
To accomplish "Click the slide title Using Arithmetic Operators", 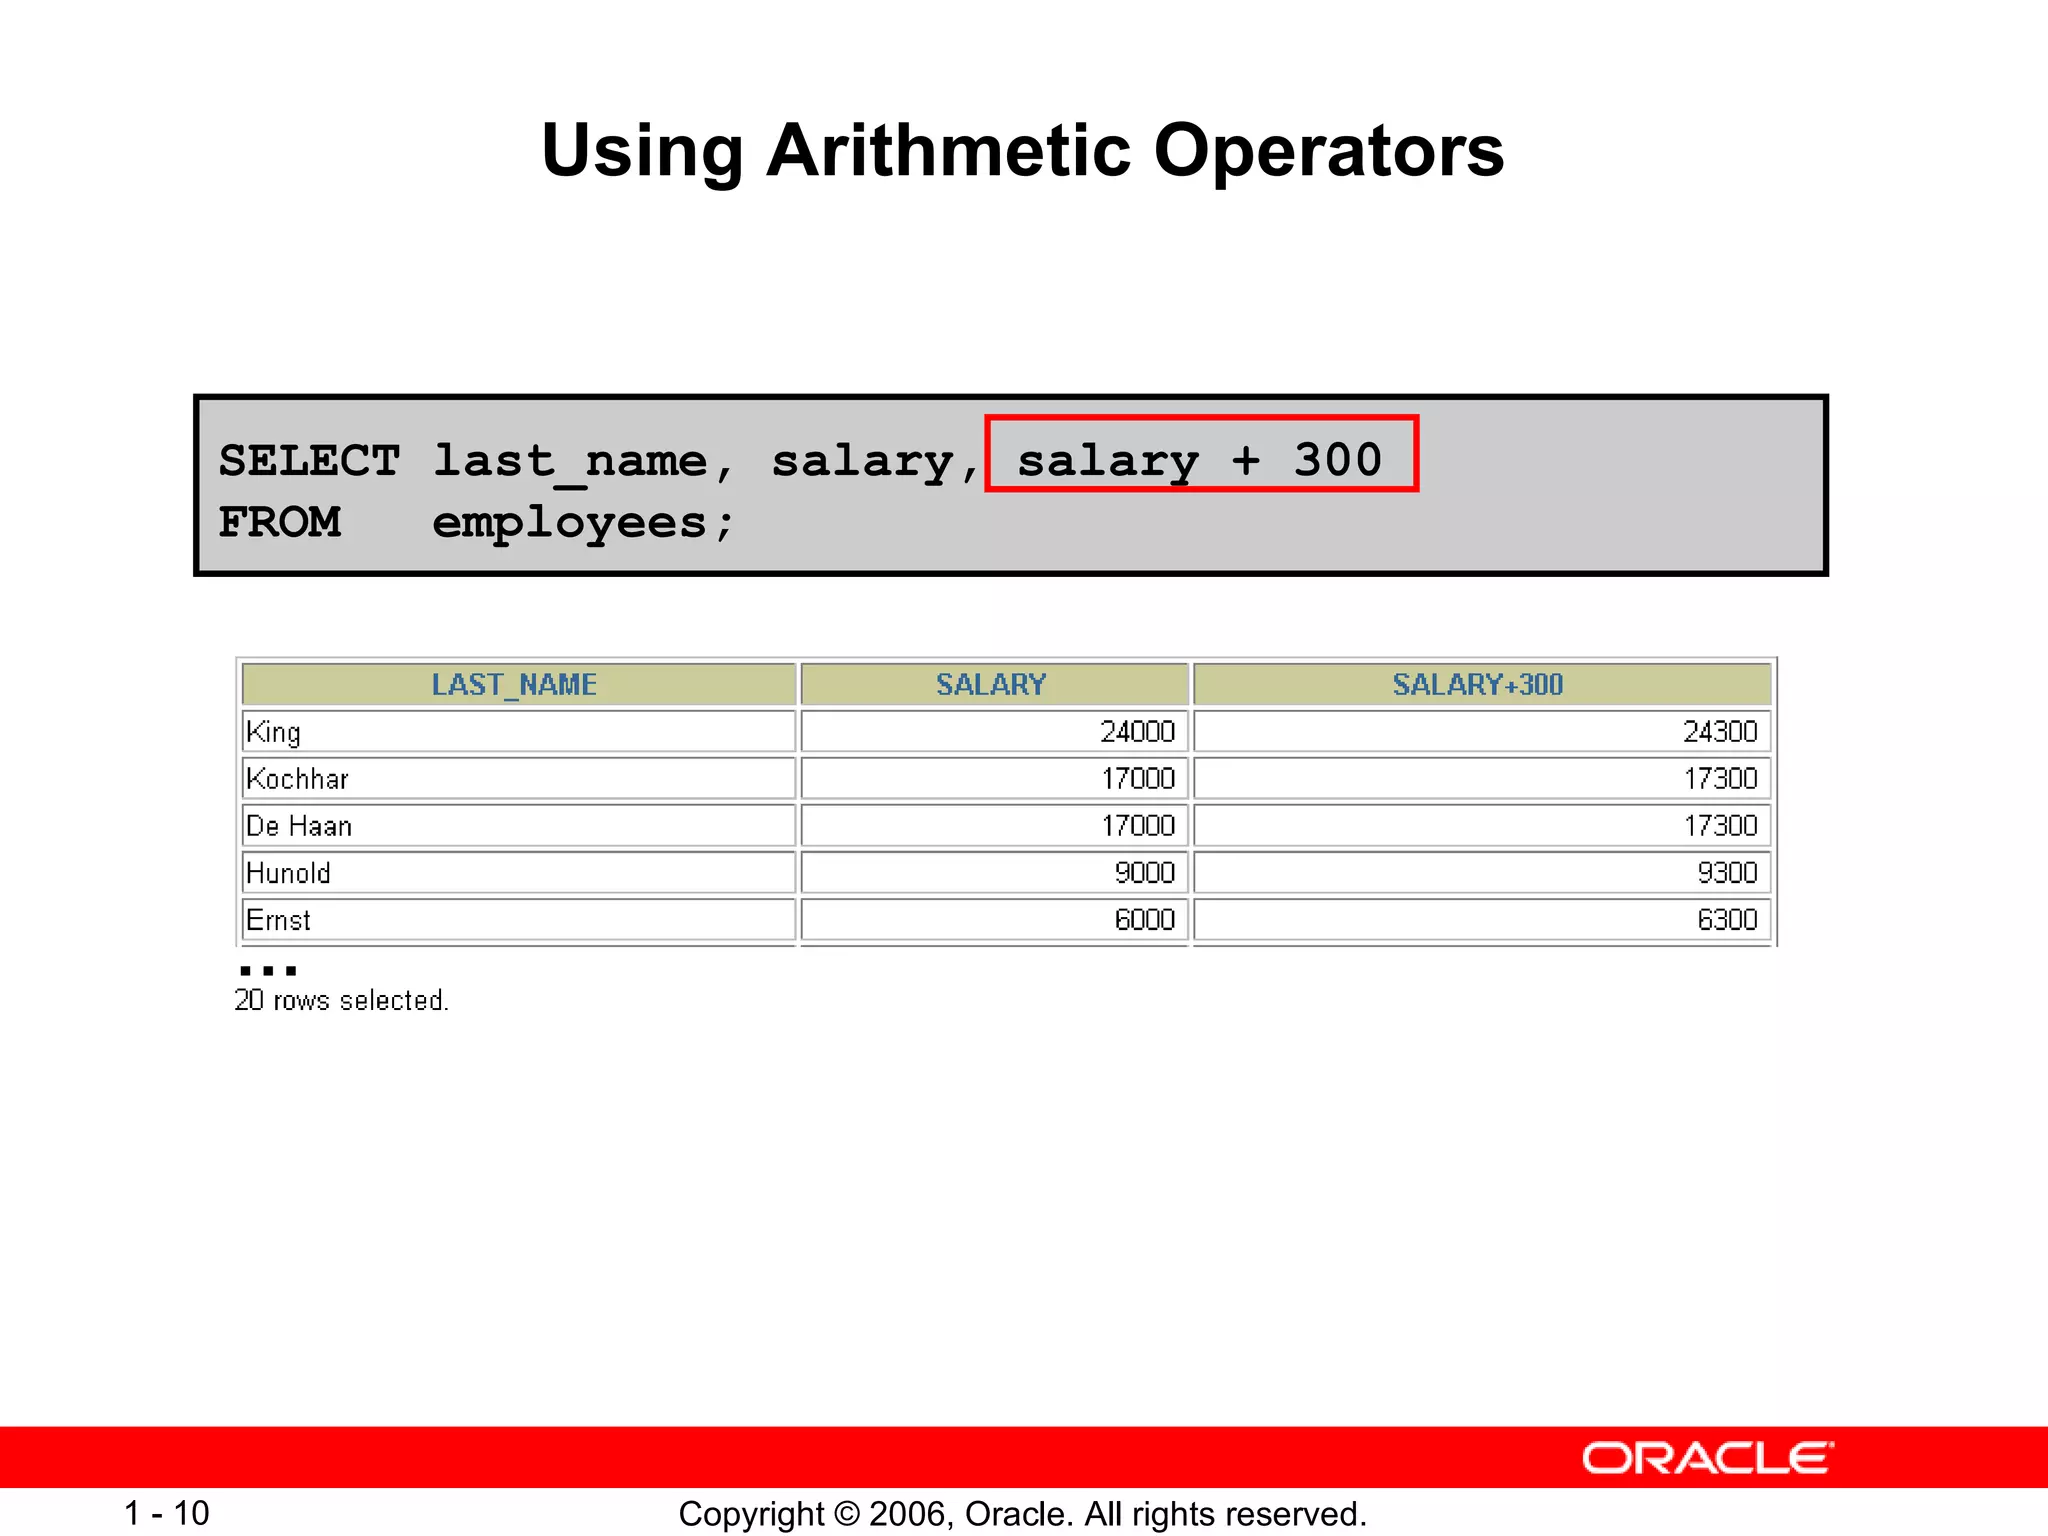I will click(1022, 151).
